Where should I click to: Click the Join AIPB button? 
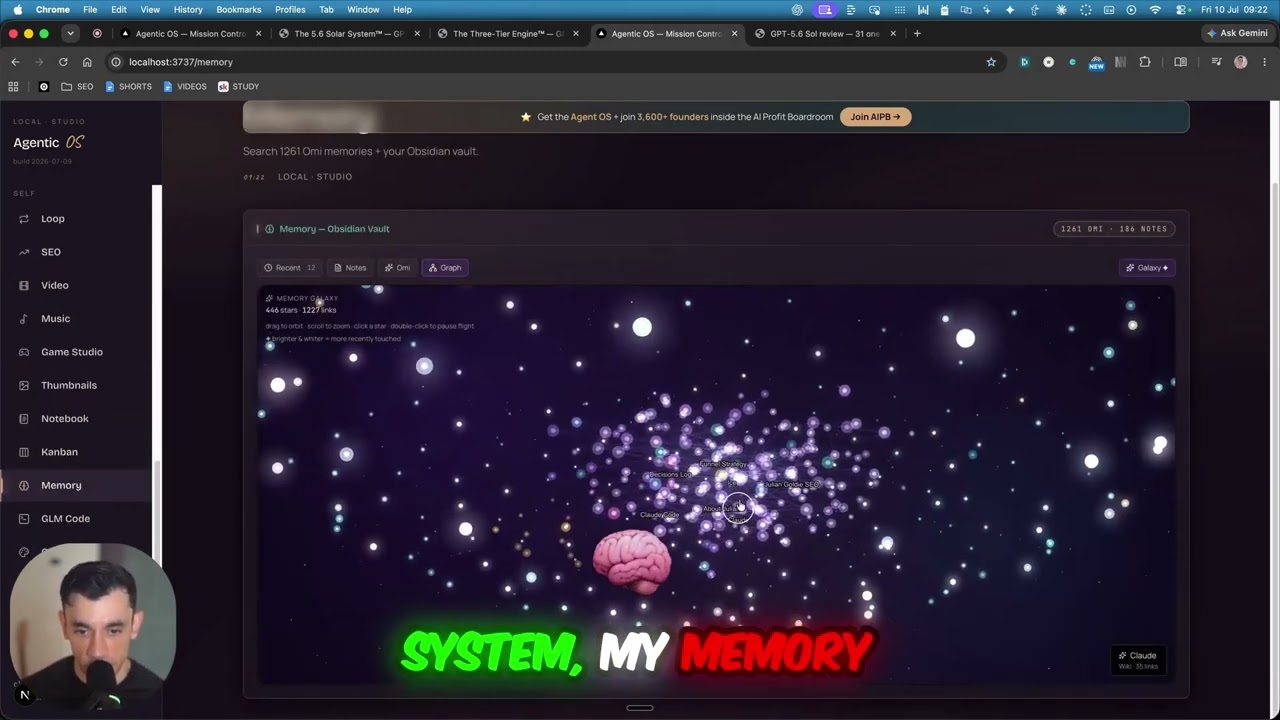tap(875, 117)
